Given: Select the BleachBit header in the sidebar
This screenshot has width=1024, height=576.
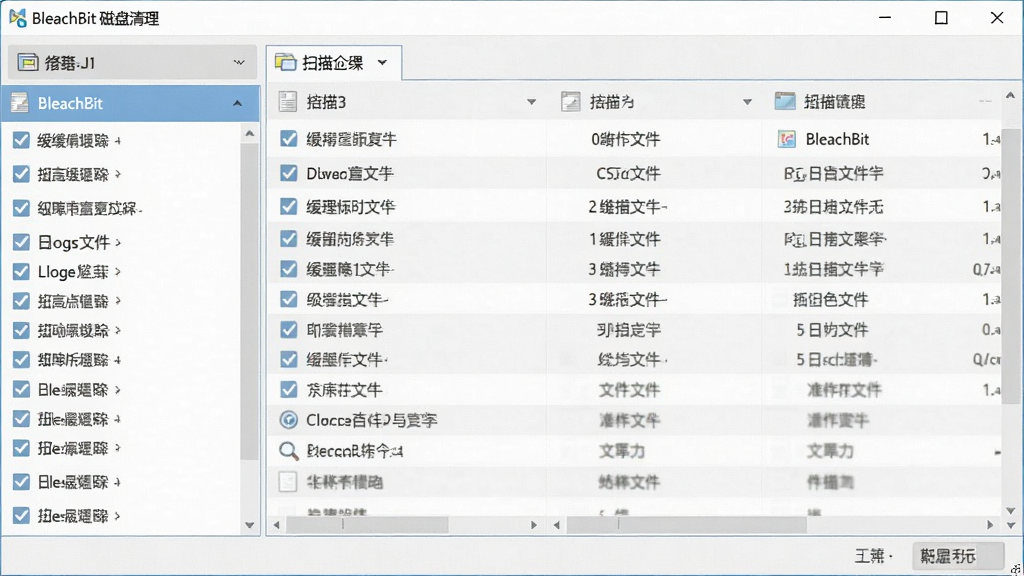Looking at the screenshot, I should coord(131,103).
